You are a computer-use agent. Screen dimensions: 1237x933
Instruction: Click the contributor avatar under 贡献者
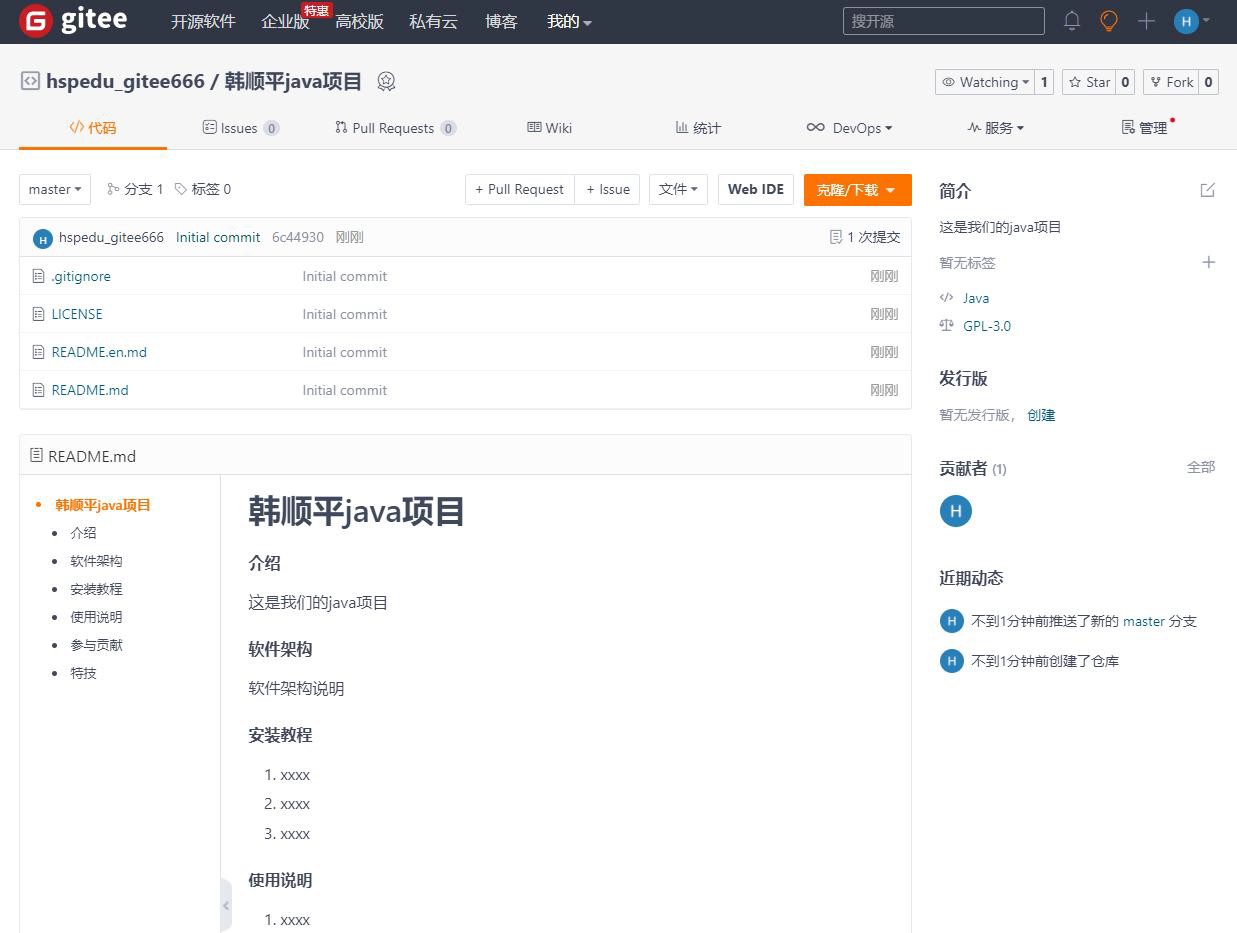click(x=955, y=511)
